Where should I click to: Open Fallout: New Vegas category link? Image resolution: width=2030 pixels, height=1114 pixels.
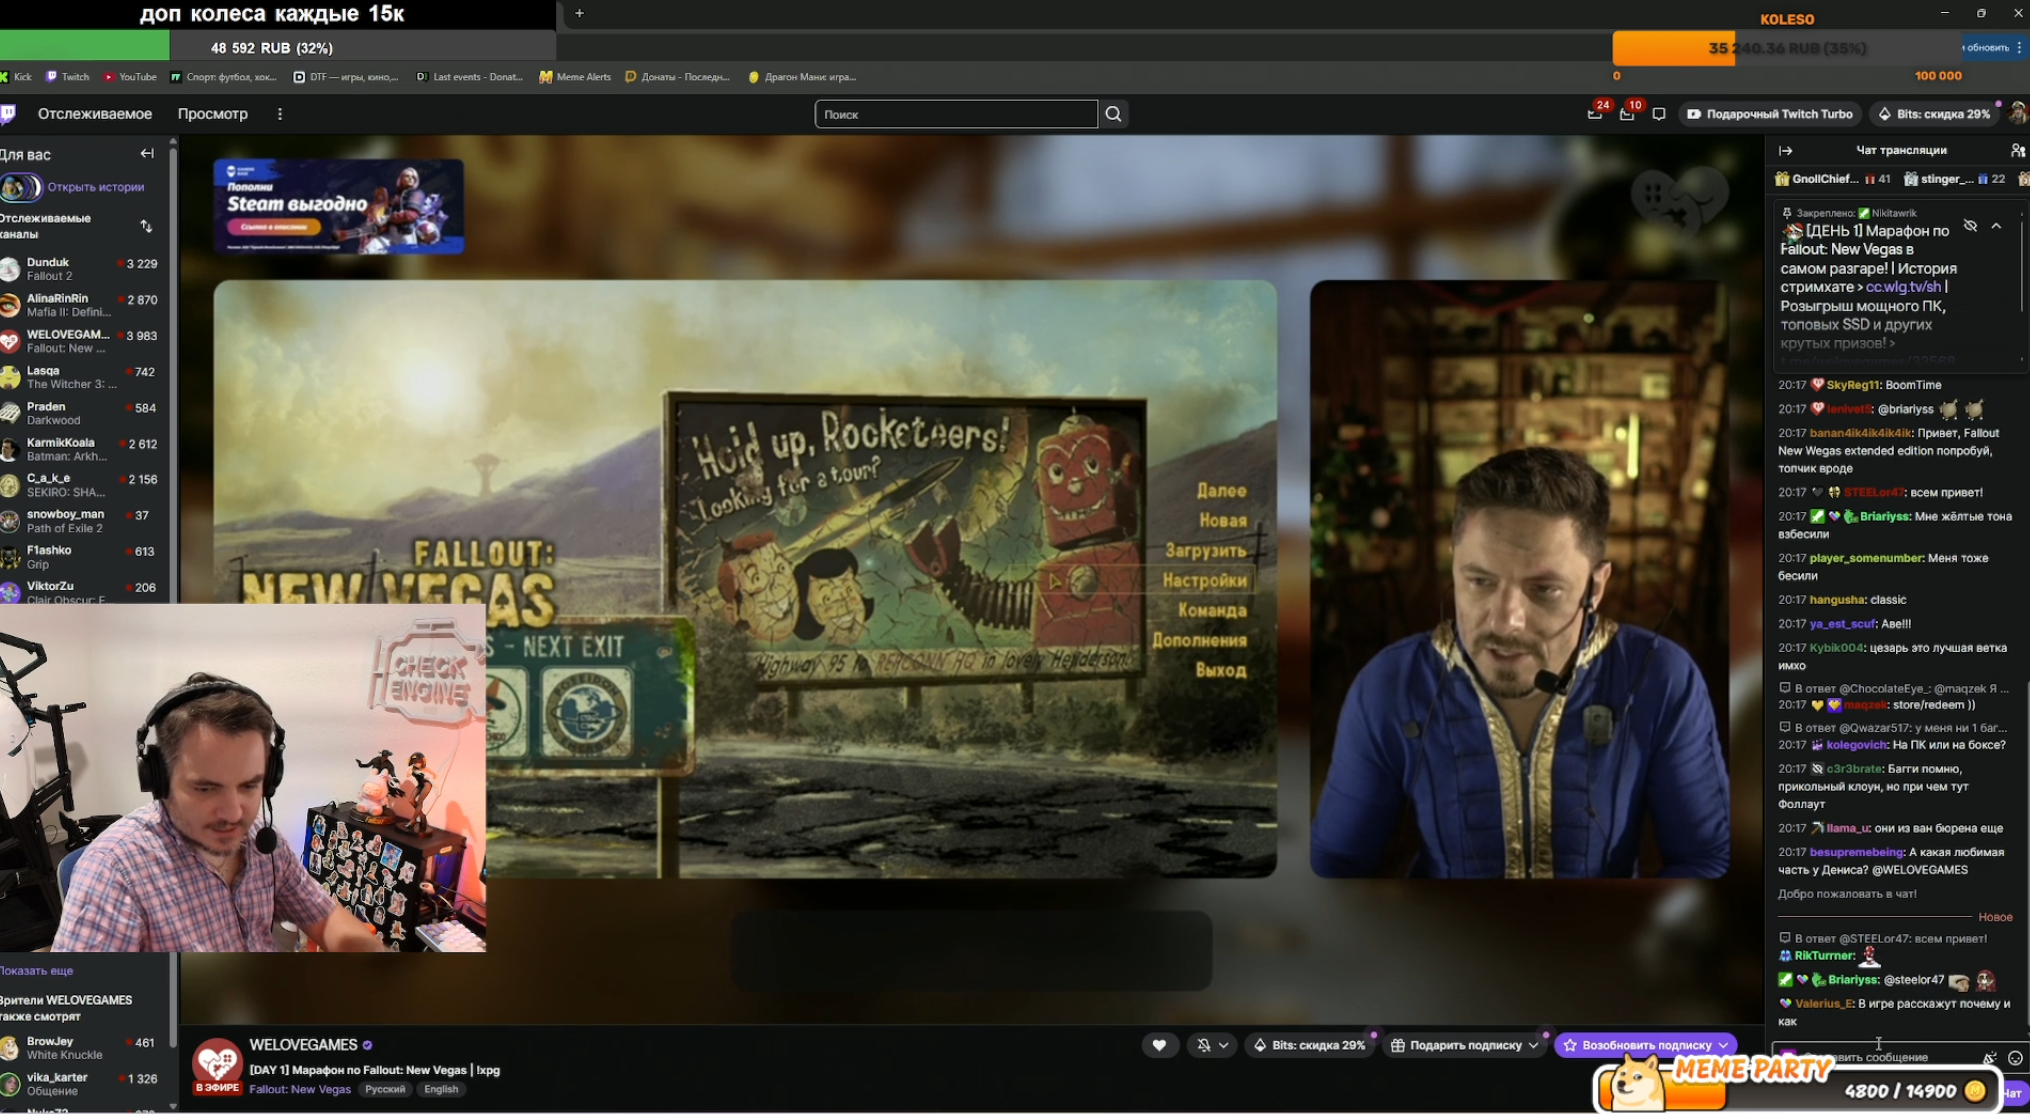[x=299, y=1089]
